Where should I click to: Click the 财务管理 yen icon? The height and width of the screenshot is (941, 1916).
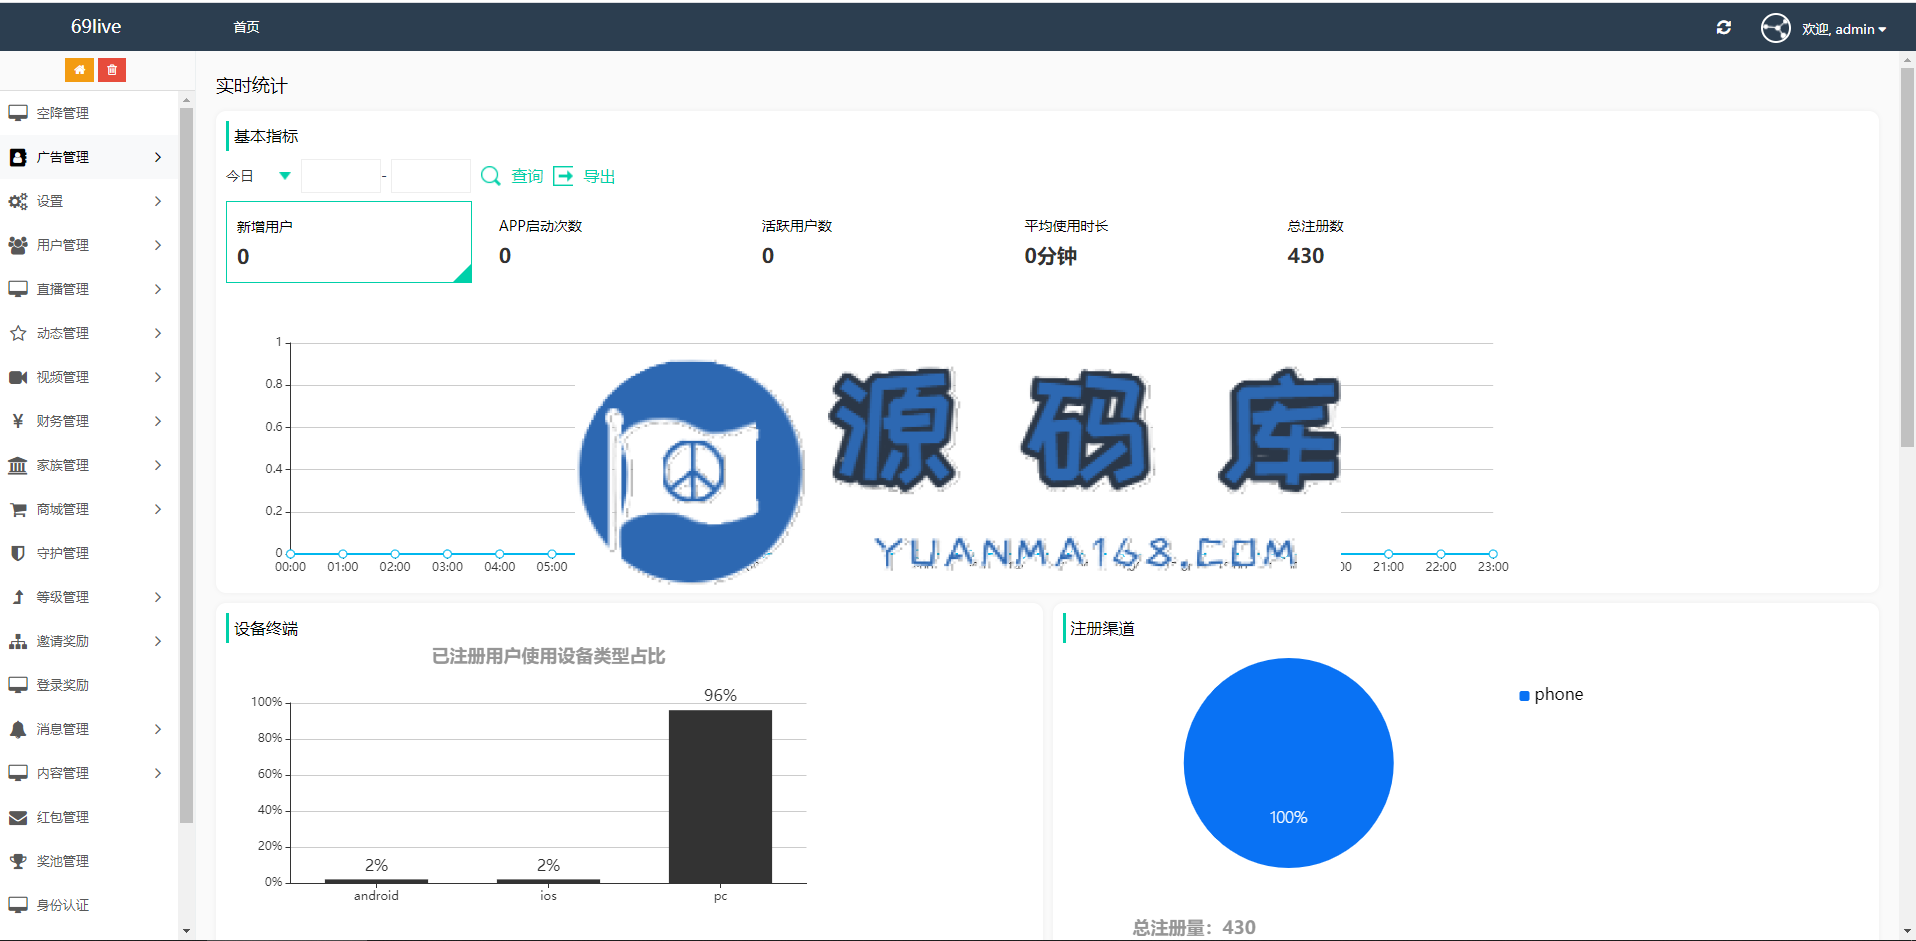coord(18,421)
